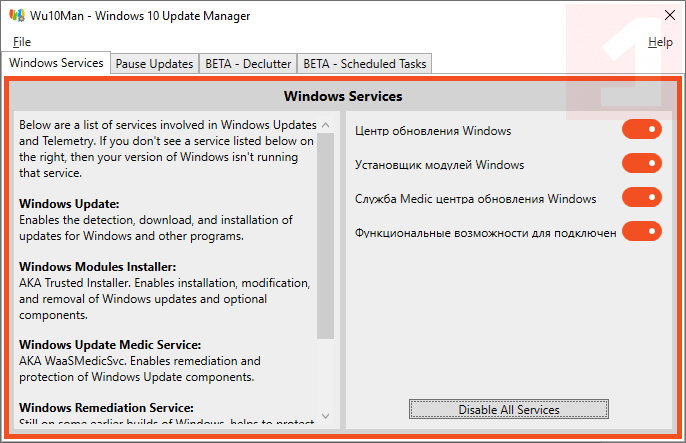
Task: Go to BETA - Scheduled Tasks tab
Action: pos(365,63)
